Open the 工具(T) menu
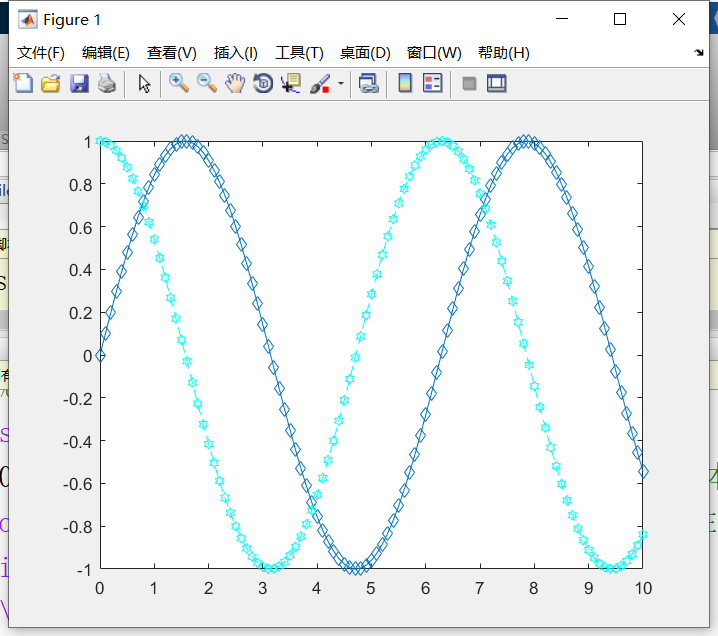The width and height of the screenshot is (718, 636). tap(299, 53)
